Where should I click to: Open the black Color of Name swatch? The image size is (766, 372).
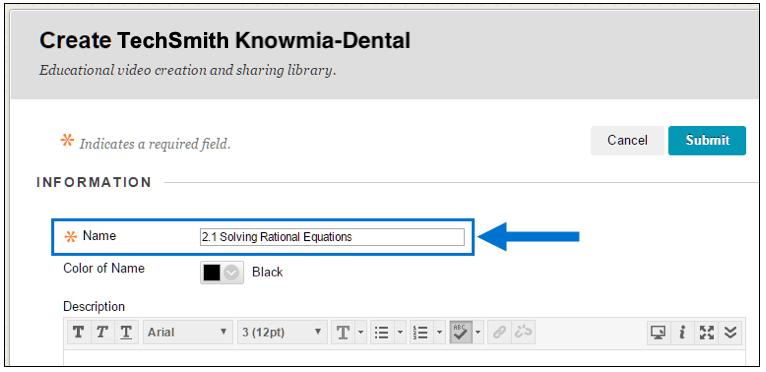pos(222,273)
